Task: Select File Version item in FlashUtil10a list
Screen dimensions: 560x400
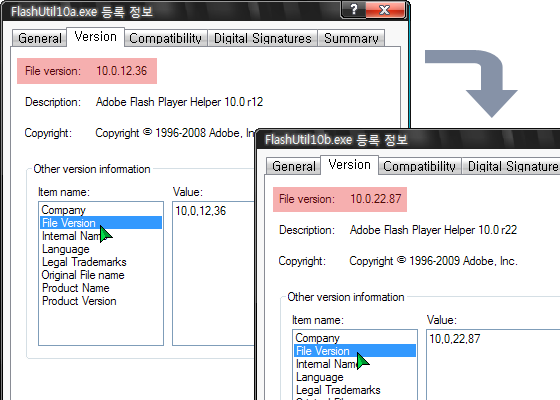Action: (101, 223)
